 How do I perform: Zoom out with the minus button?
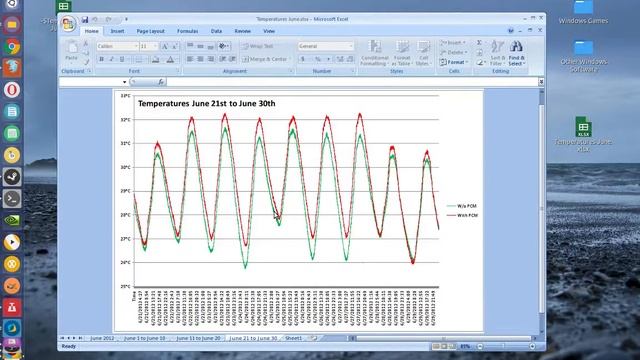click(480, 346)
